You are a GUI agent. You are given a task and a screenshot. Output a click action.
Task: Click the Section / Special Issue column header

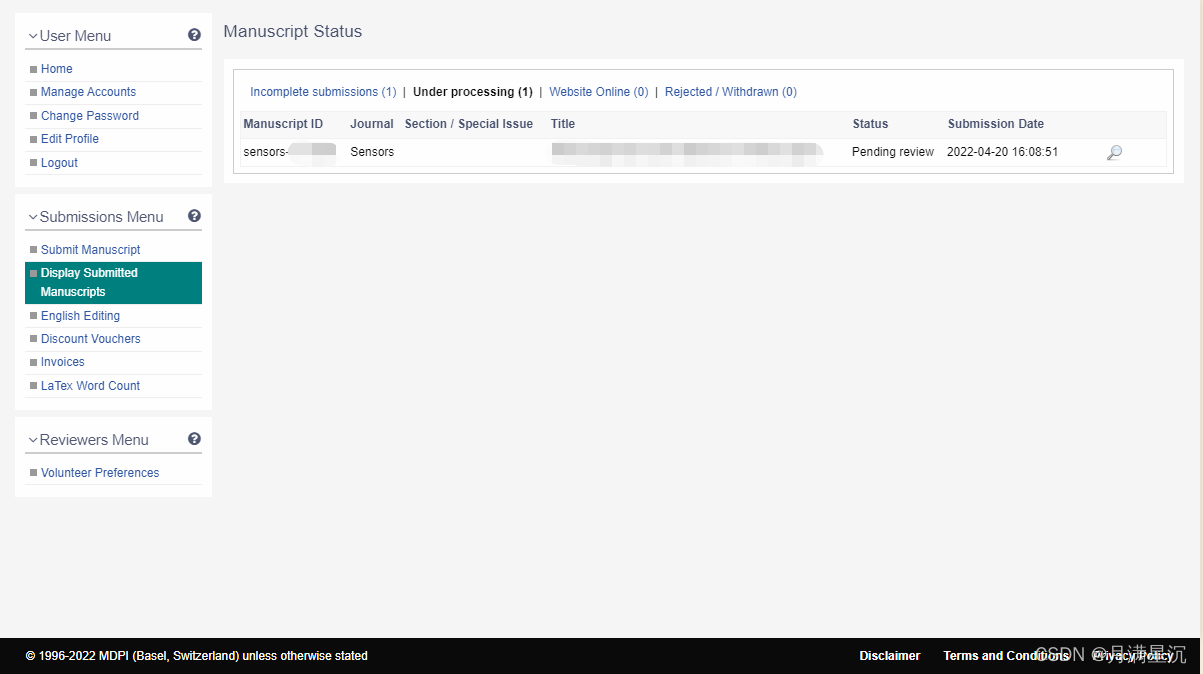click(469, 124)
